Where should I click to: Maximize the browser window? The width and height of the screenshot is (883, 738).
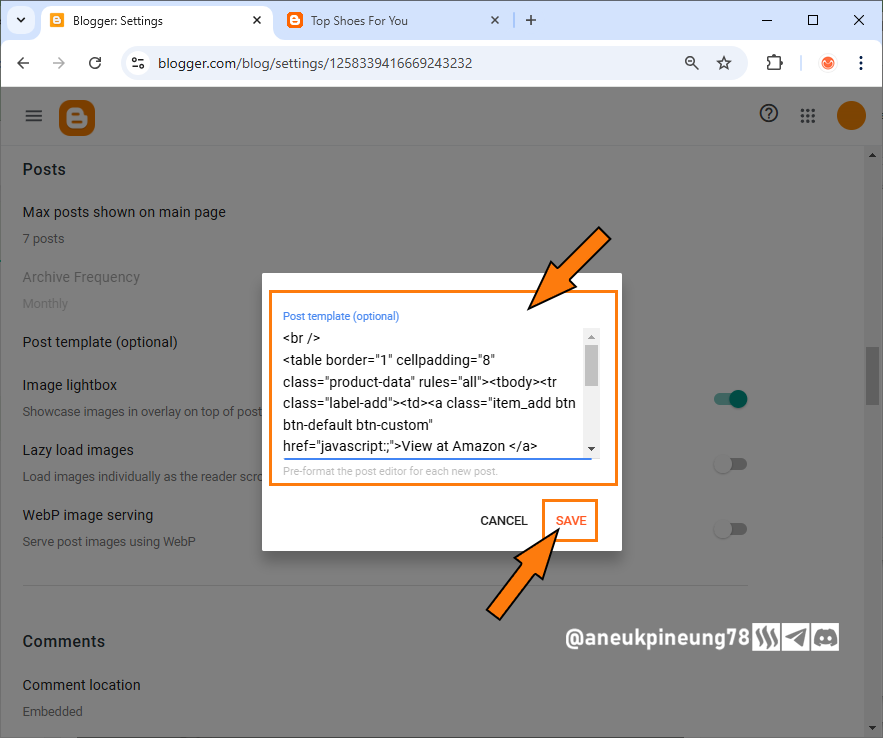(813, 20)
